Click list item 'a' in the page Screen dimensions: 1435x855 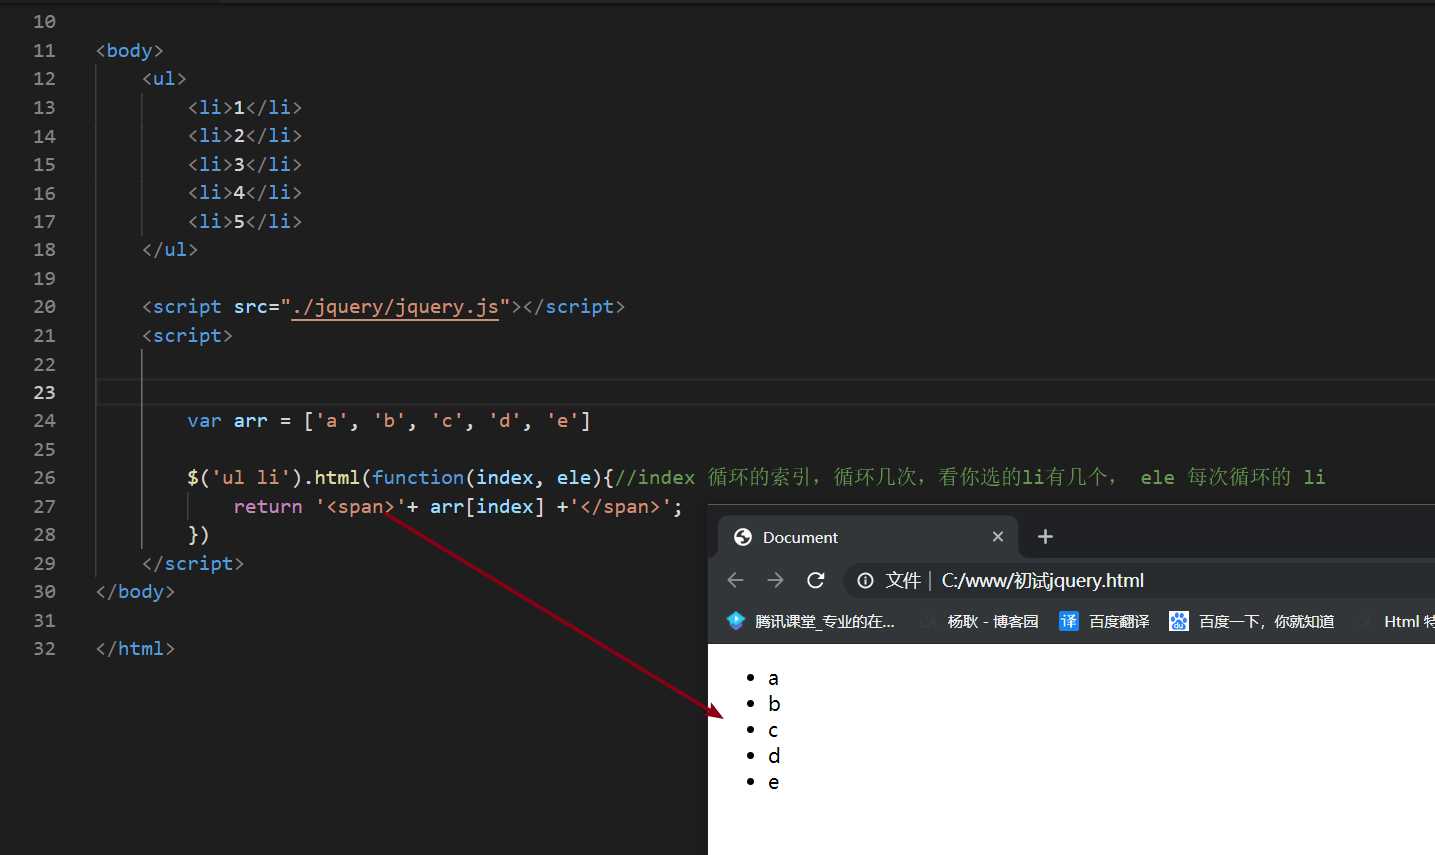(773, 679)
